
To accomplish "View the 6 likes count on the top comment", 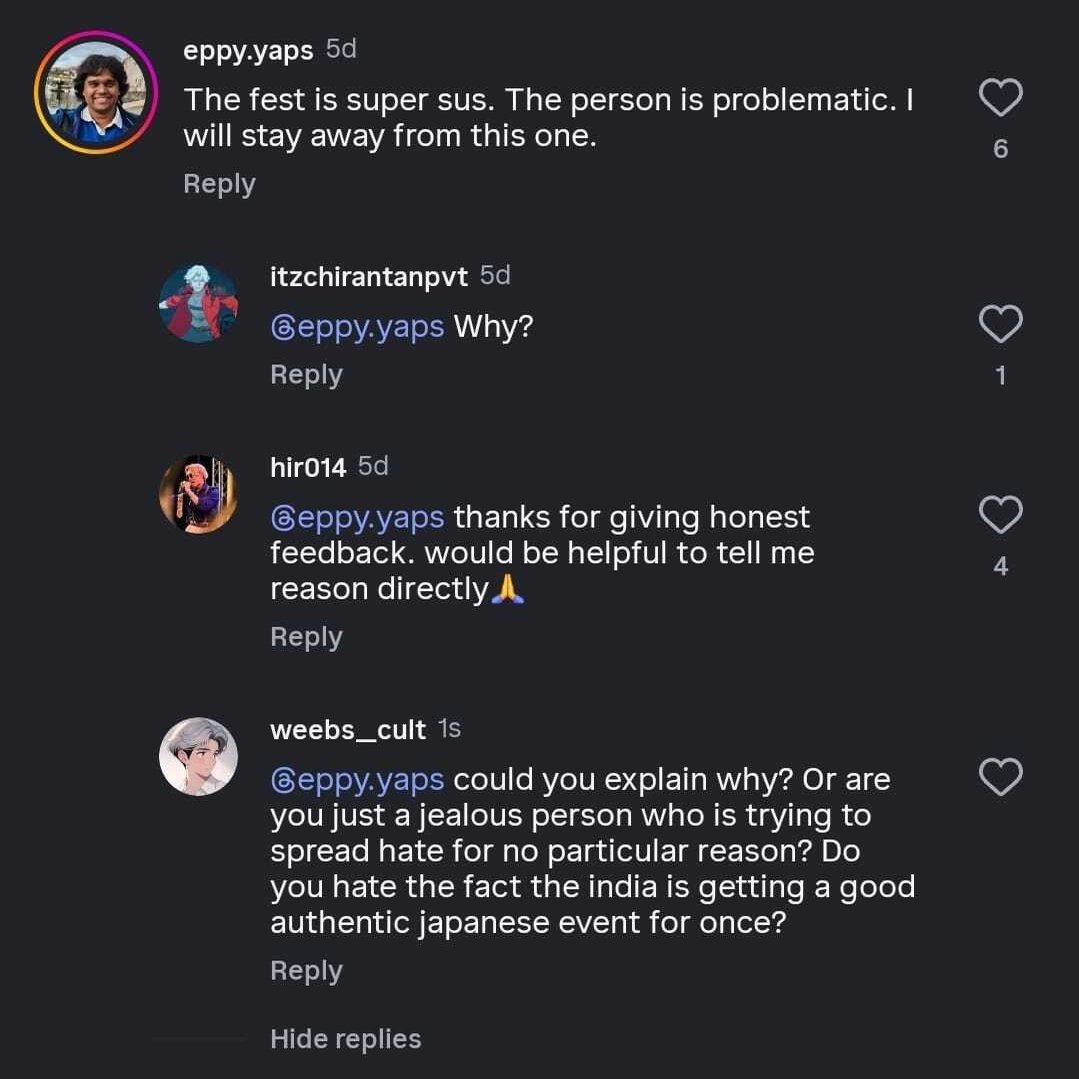I will point(1000,149).
